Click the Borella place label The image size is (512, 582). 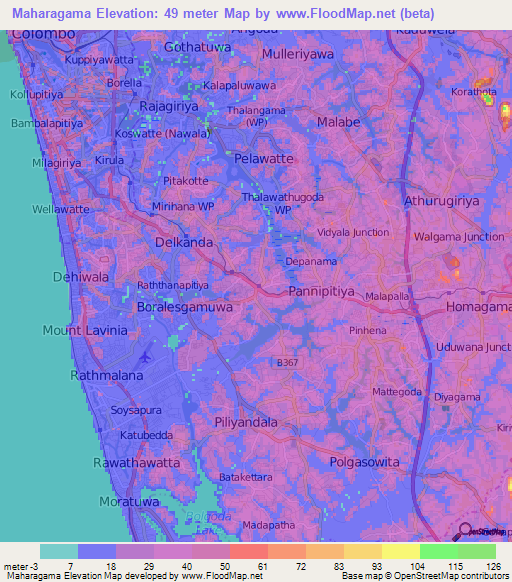[124, 83]
